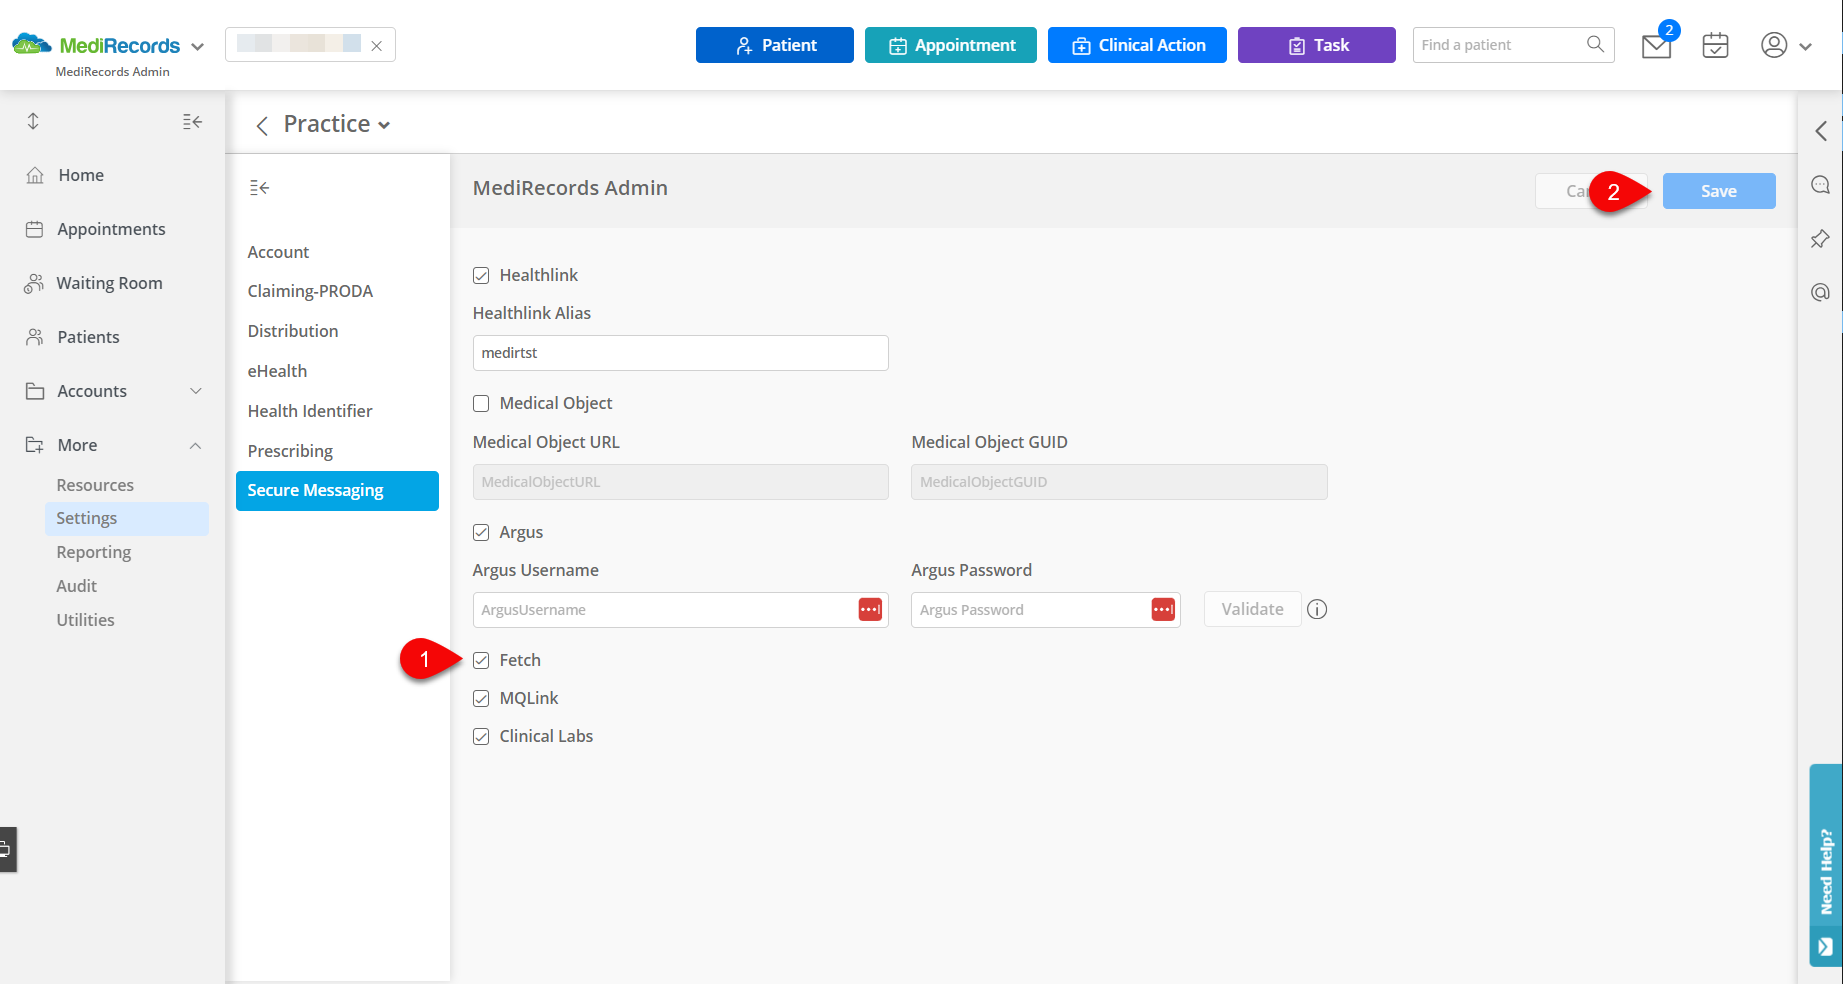
Task: Click the blue Patient button
Action: (x=775, y=45)
